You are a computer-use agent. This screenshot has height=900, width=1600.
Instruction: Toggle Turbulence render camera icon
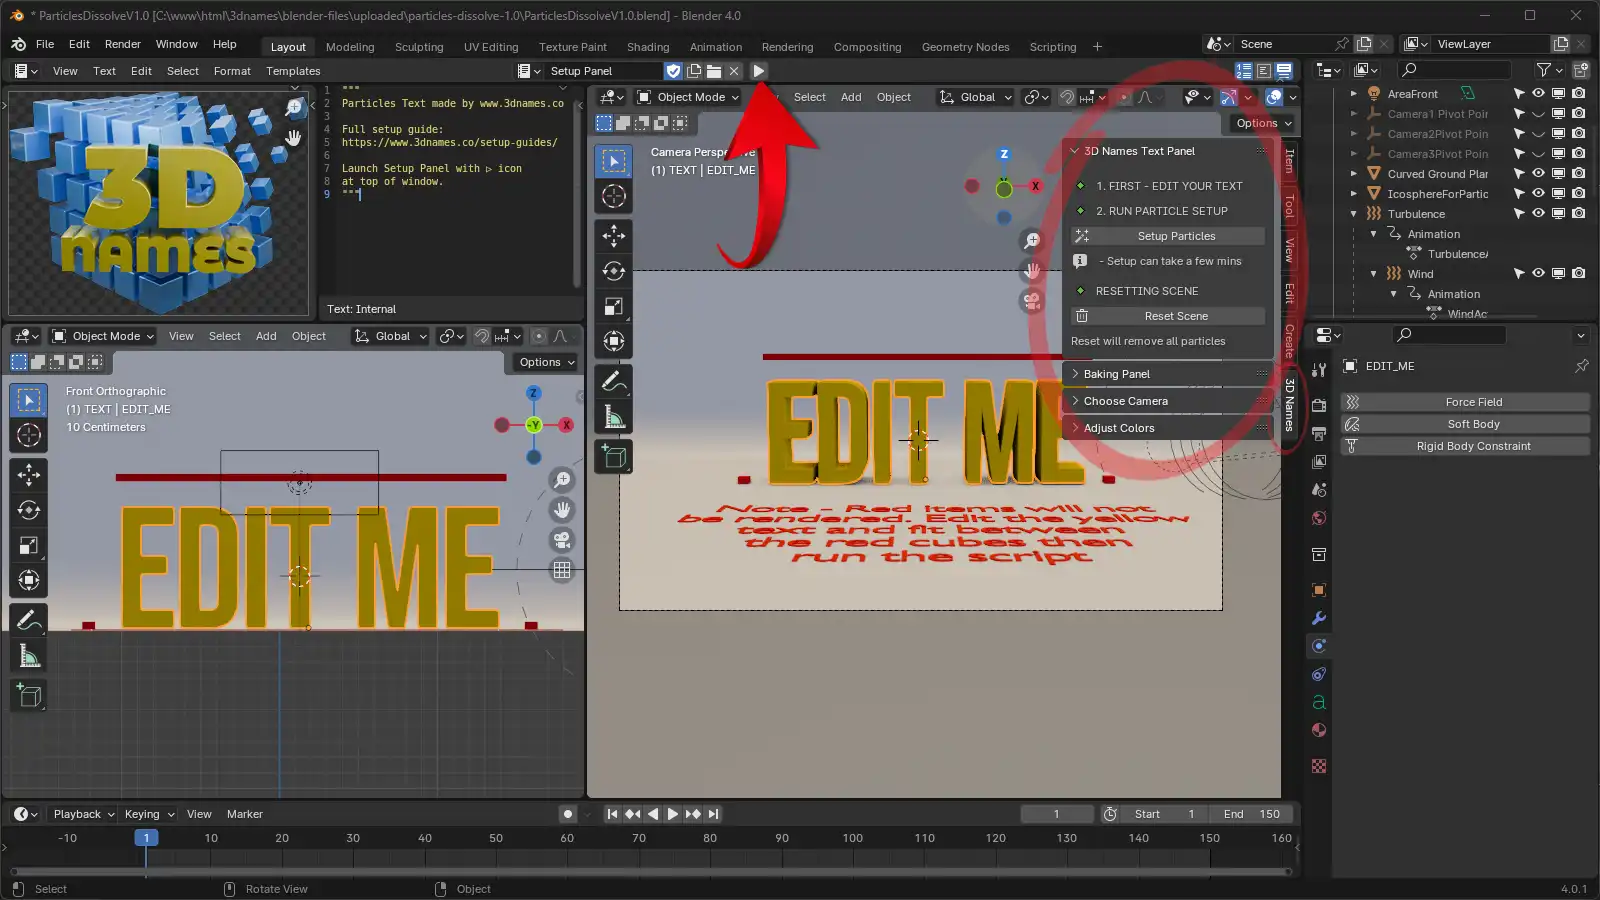point(1578,214)
